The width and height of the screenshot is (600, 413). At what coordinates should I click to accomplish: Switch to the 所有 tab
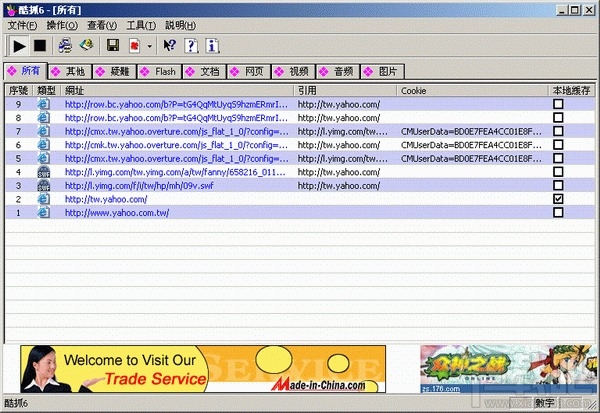click(25, 71)
